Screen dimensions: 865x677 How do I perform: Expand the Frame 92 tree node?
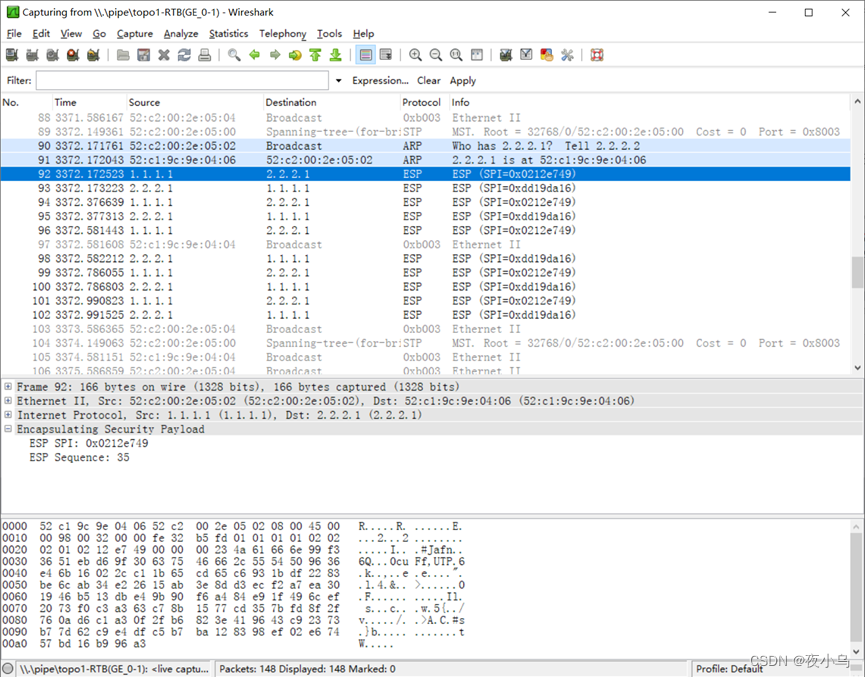[x=8, y=386]
